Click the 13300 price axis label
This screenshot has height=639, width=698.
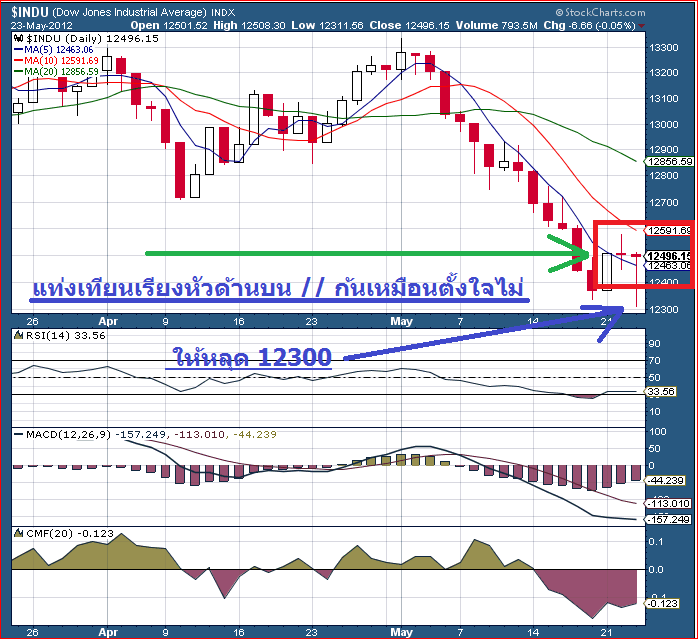(x=664, y=48)
